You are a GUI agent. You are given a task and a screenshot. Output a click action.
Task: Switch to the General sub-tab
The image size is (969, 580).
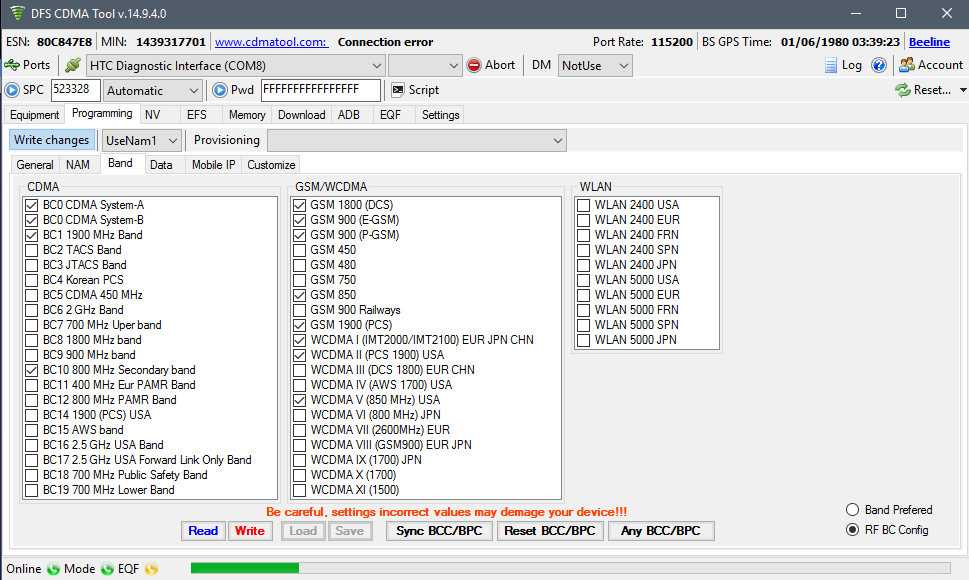pyautogui.click(x=35, y=165)
